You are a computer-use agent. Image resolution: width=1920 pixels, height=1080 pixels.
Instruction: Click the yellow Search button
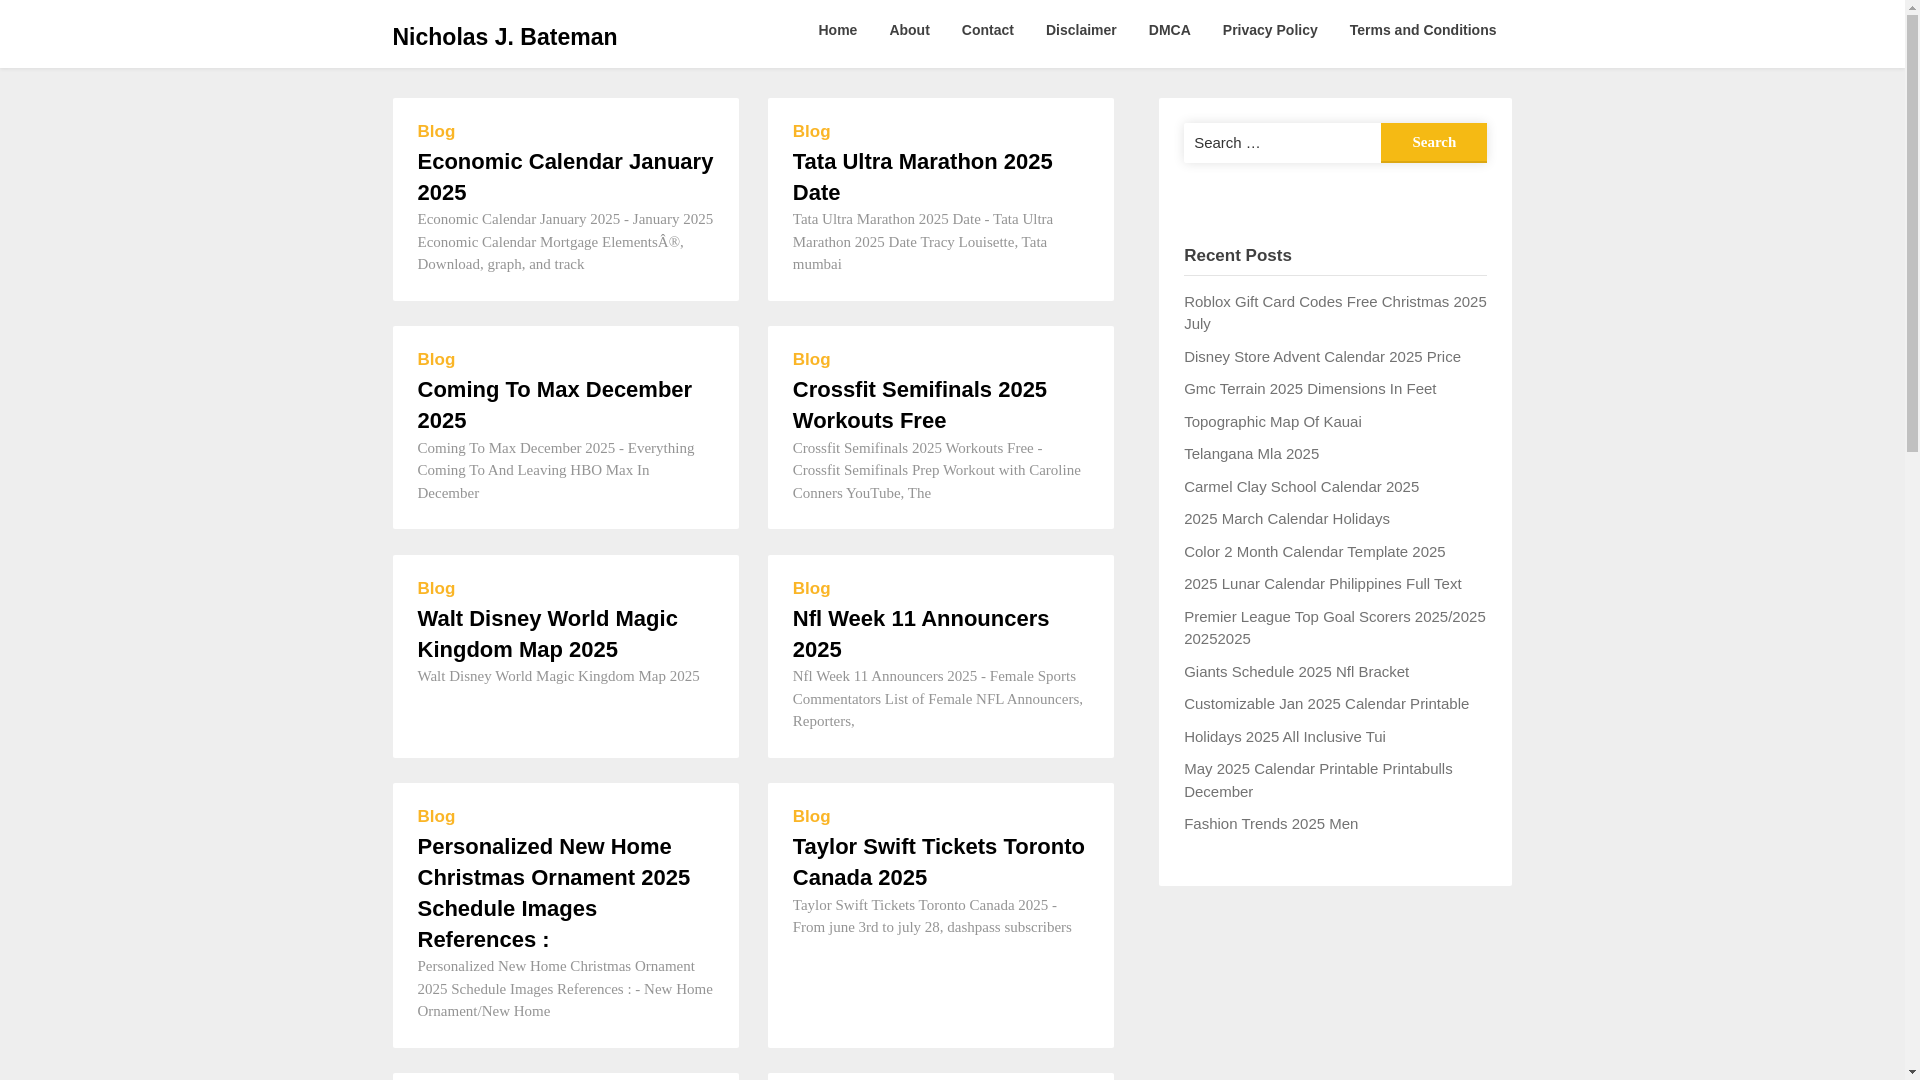[x=1433, y=143]
